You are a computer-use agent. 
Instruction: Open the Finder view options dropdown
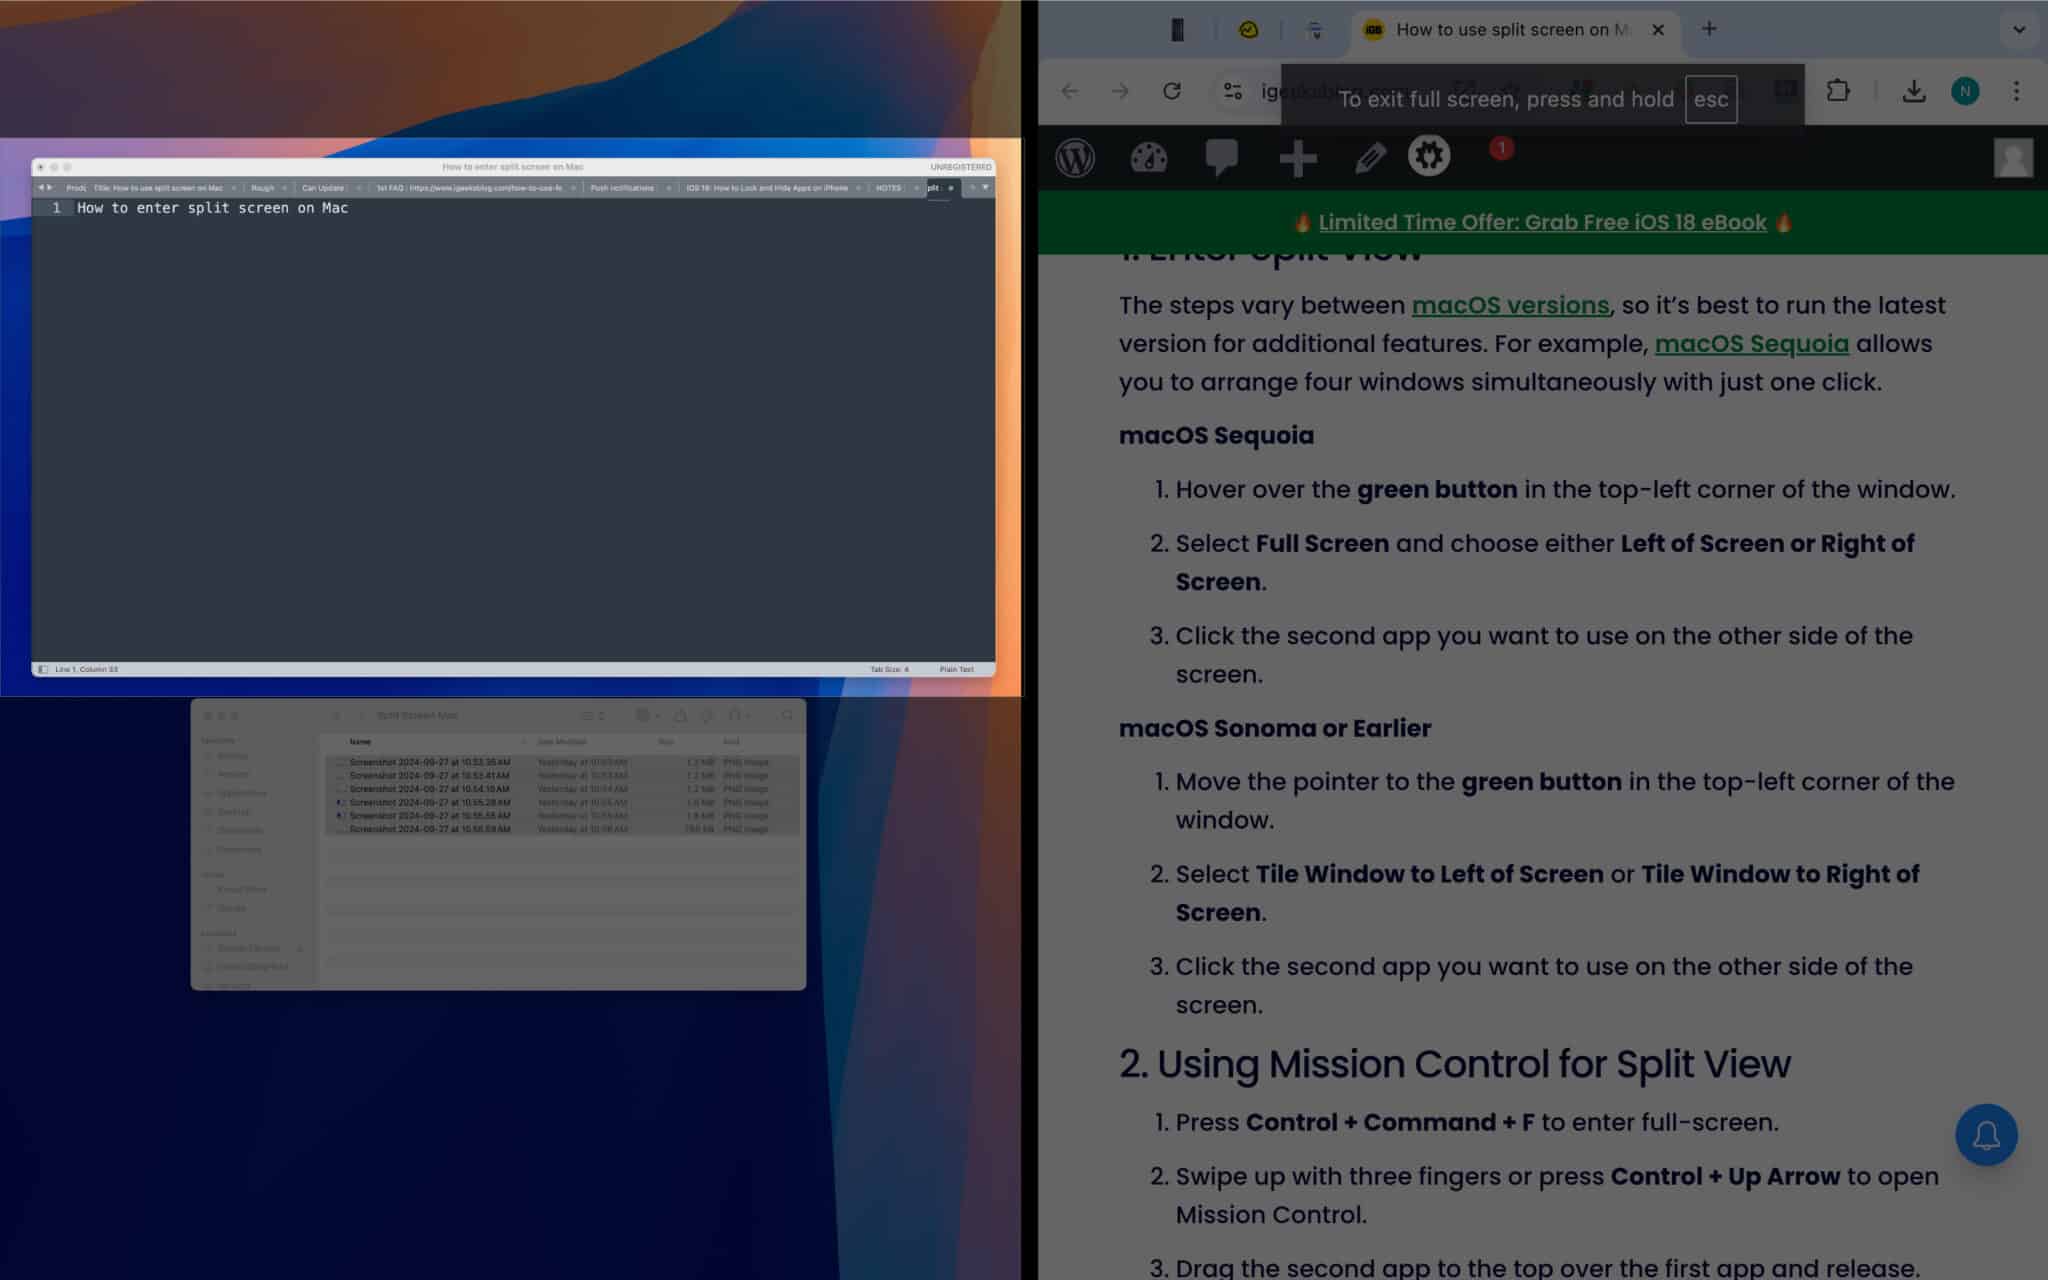(x=645, y=715)
